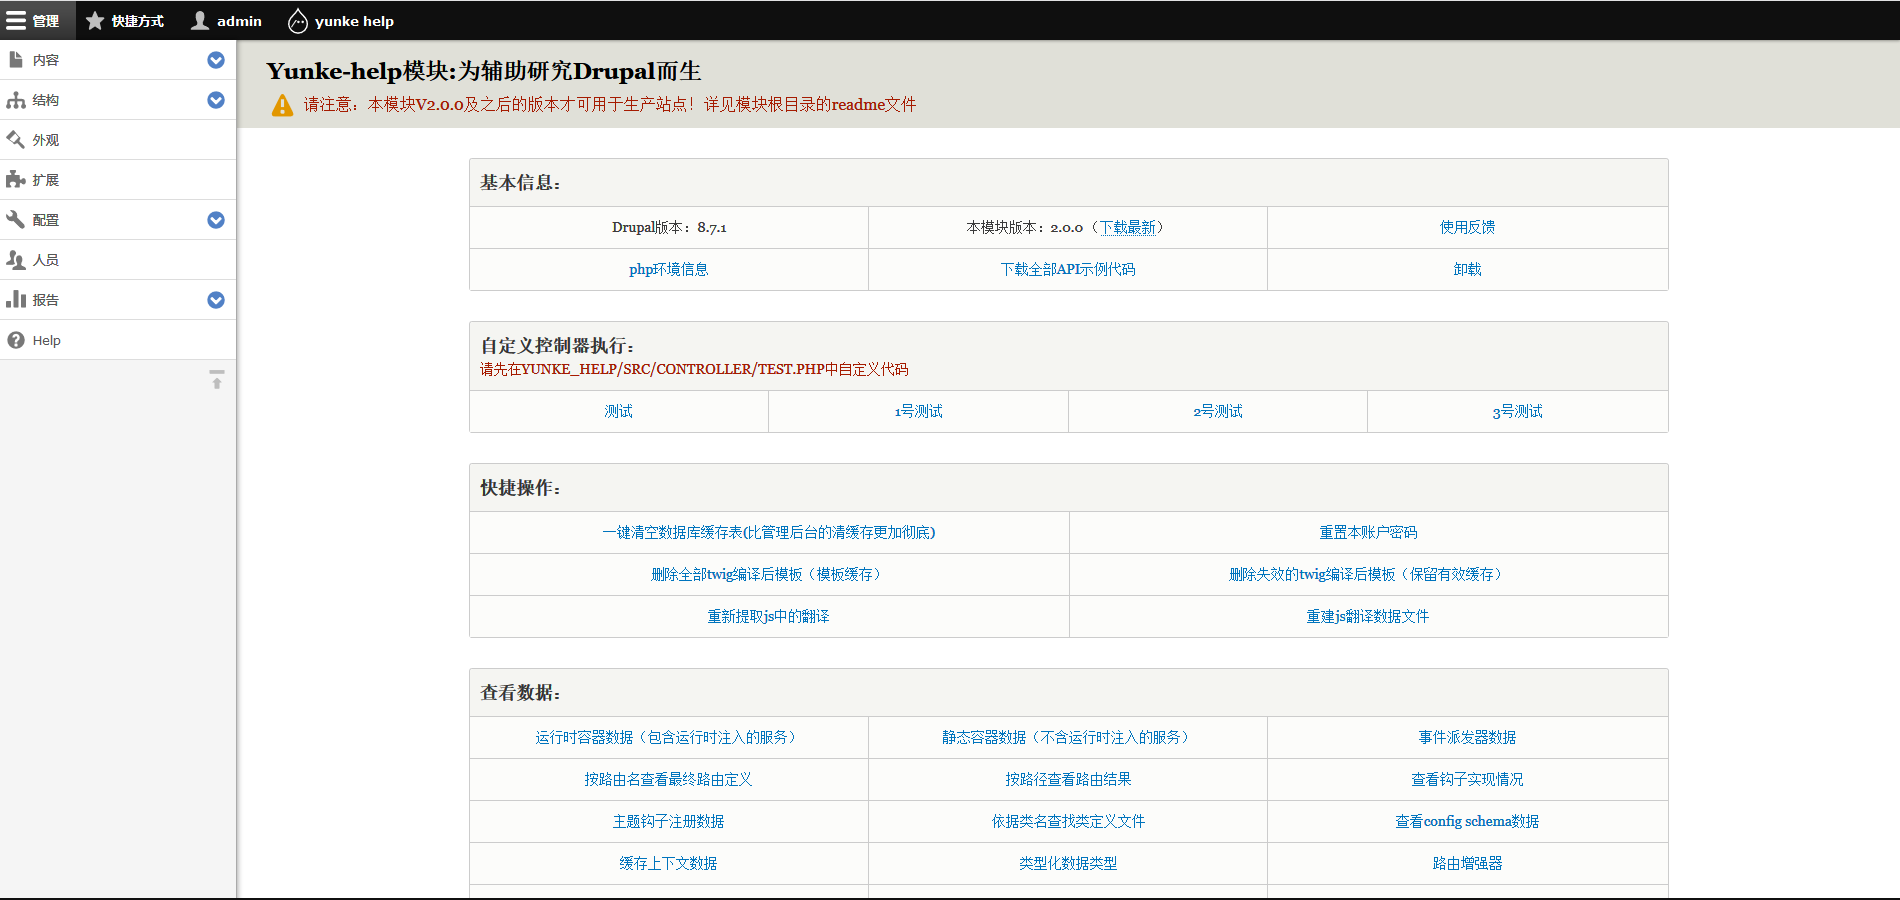The width and height of the screenshot is (1900, 900).
Task: Open the 快捷方式 toolbar tab
Action: 125,20
